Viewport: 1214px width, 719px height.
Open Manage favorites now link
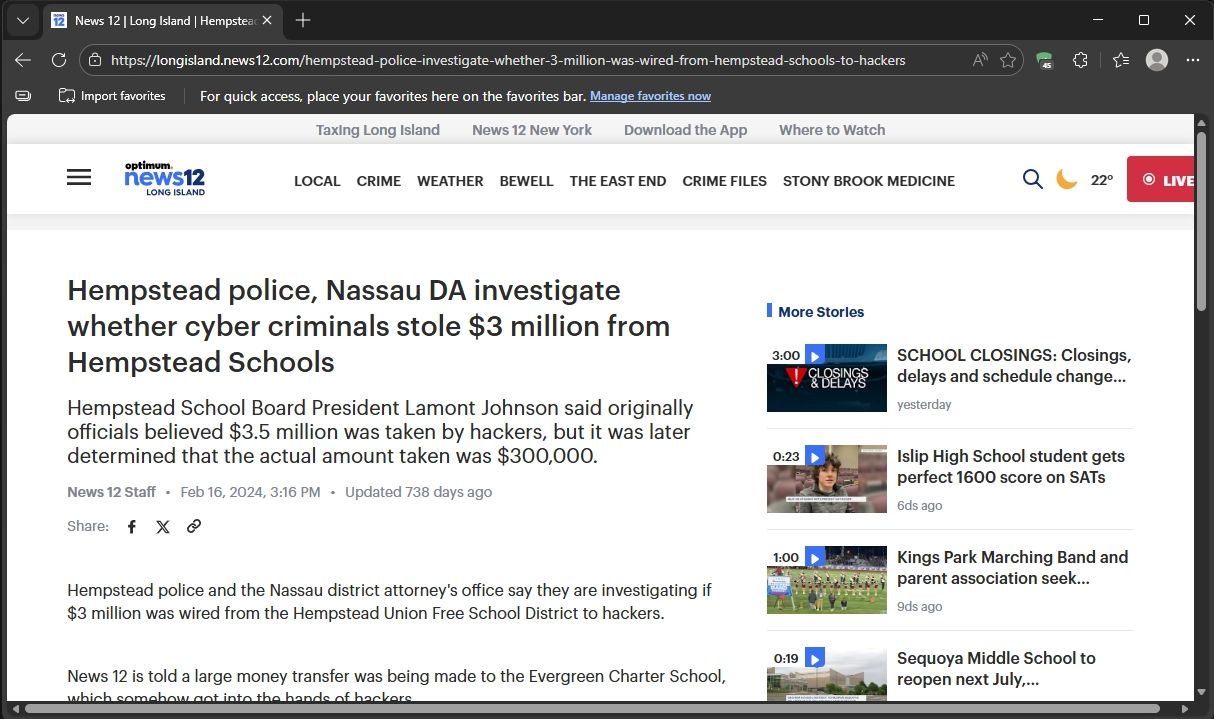point(650,96)
